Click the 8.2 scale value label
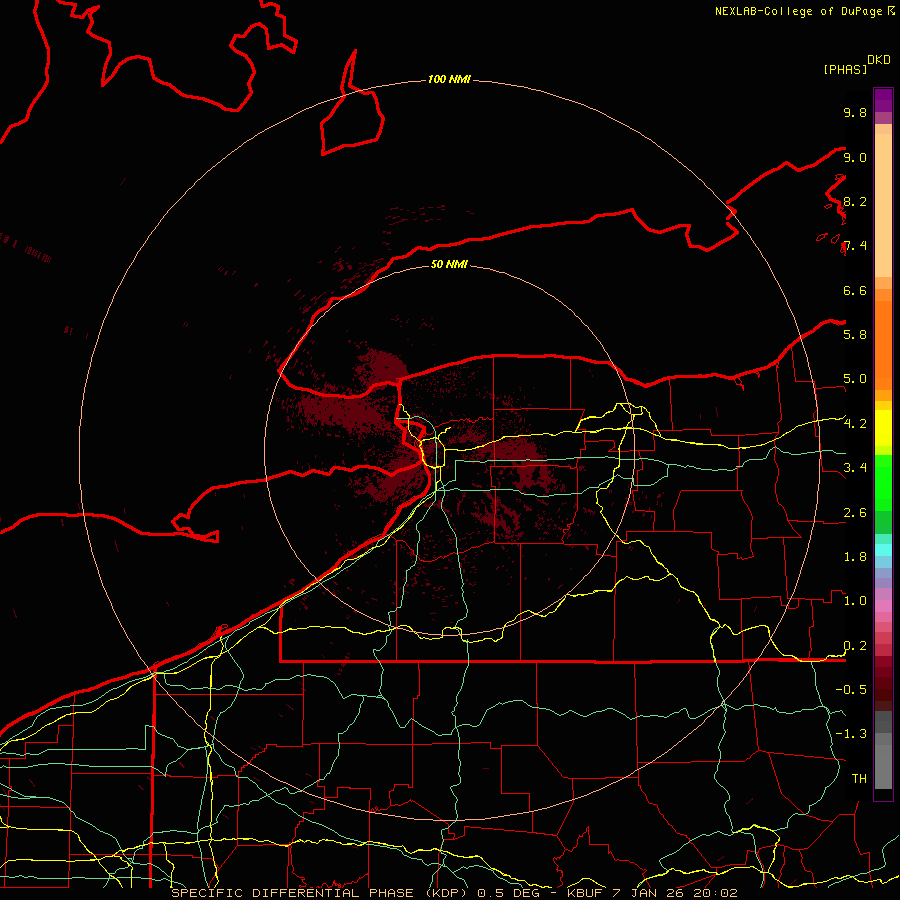This screenshot has height=900, width=900. [x=855, y=201]
